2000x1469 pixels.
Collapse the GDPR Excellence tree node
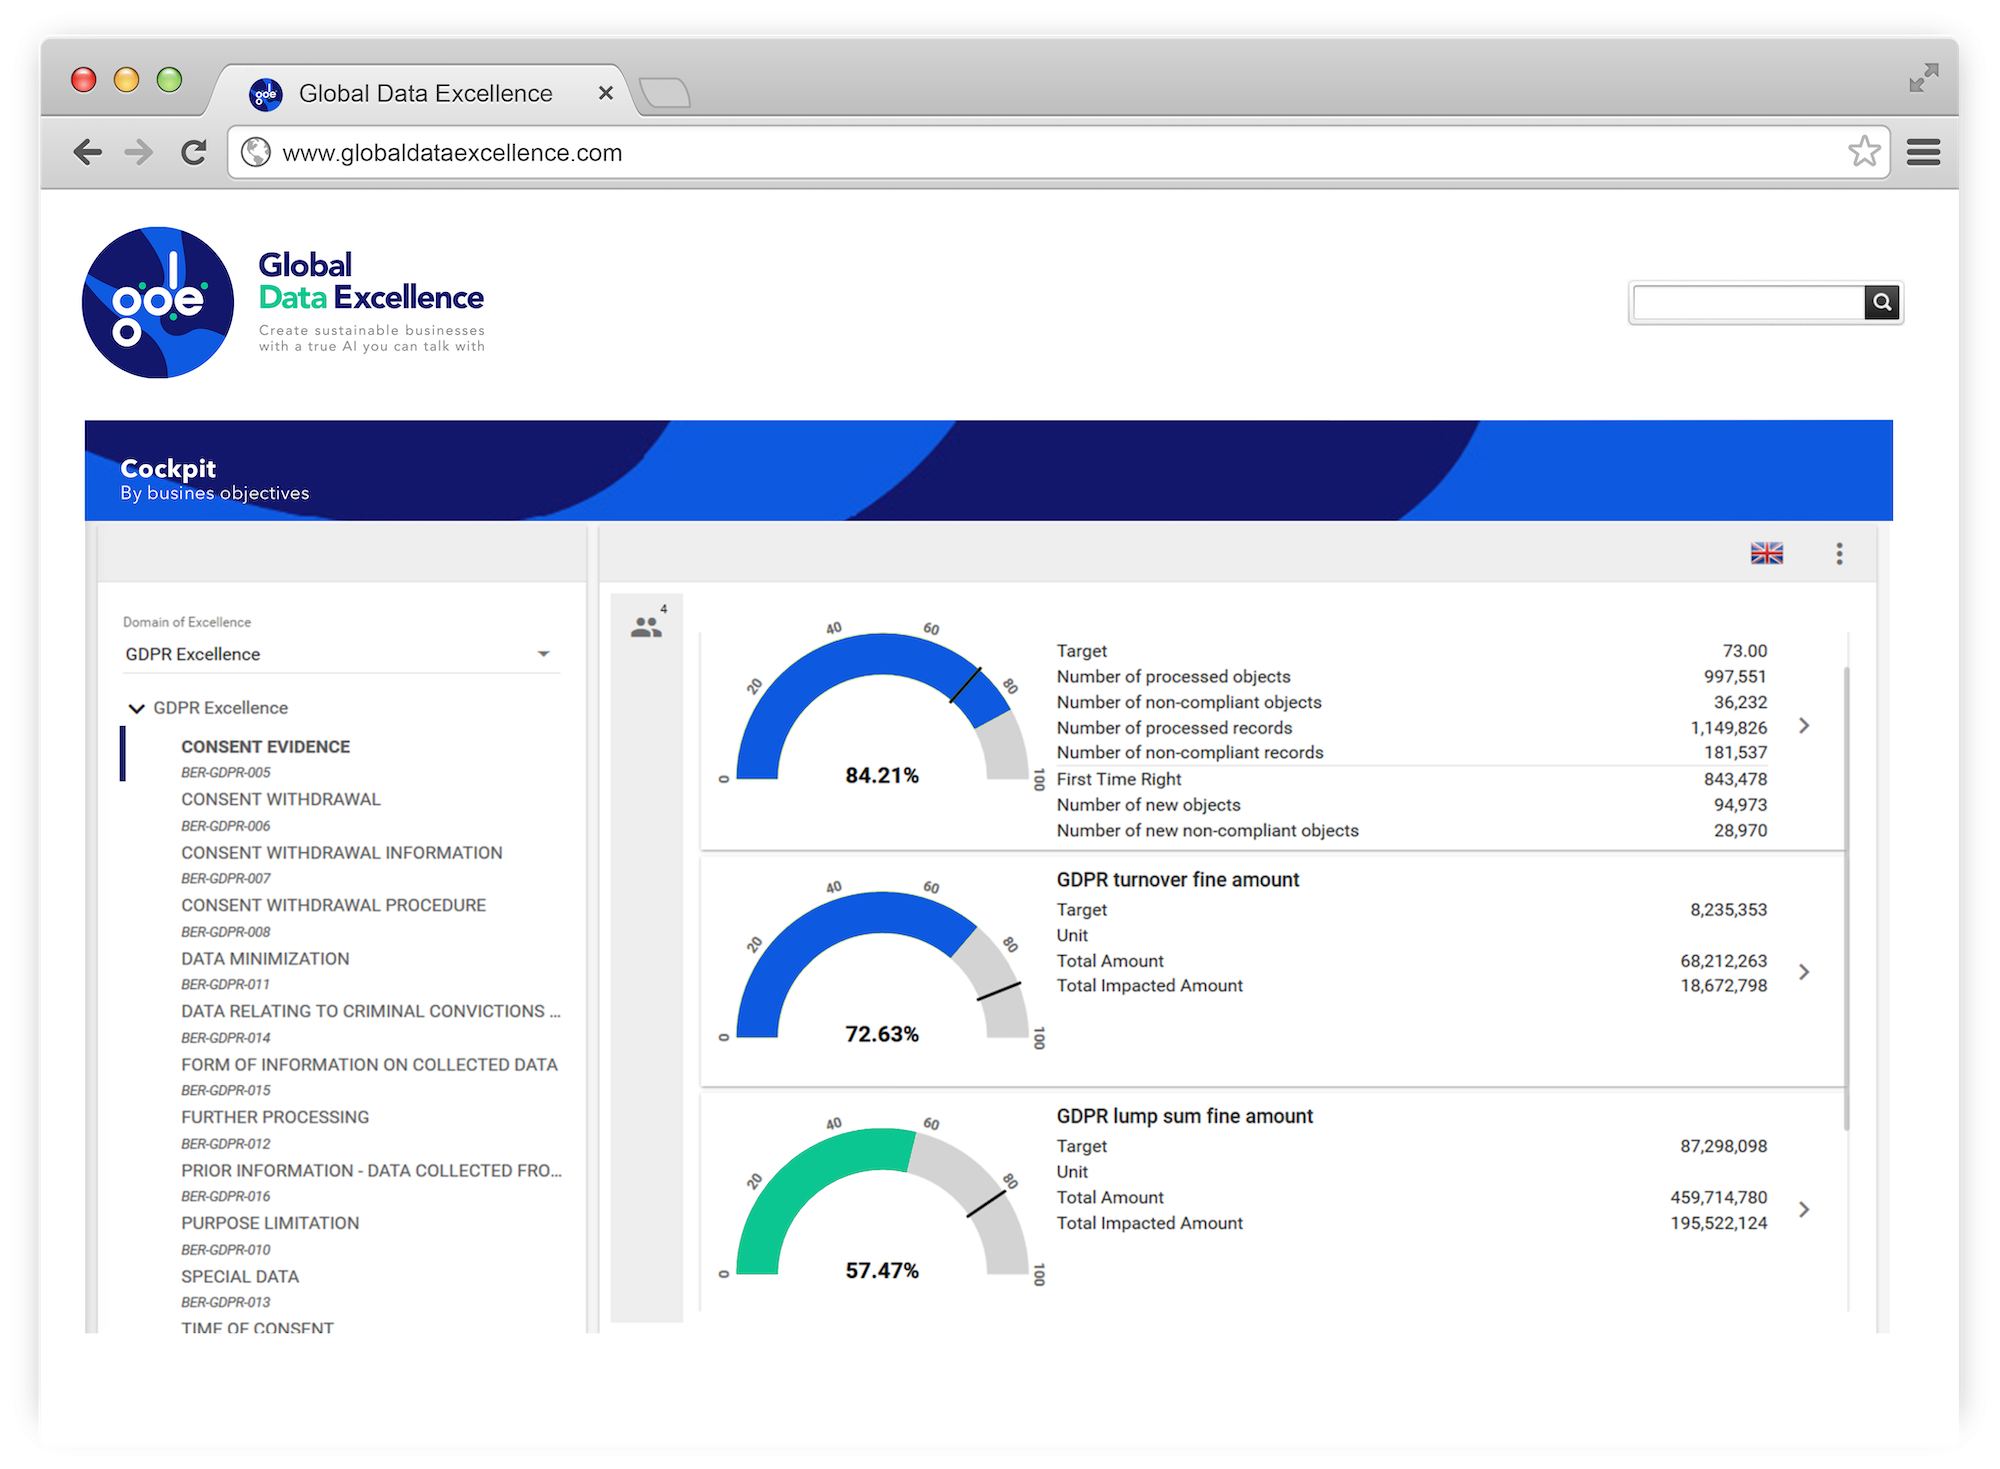point(137,708)
